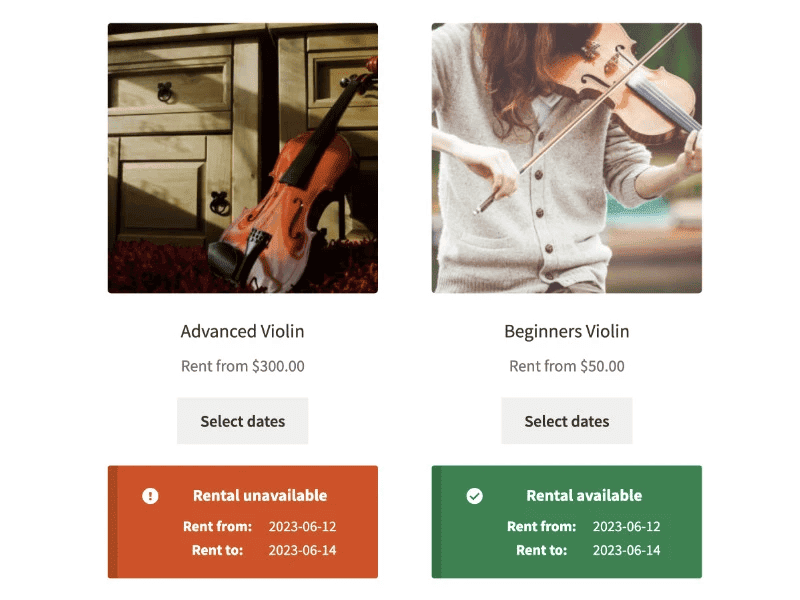Click the 2023-06-14 end date in the red notice
Viewport: 800px width, 600px height.
pyautogui.click(x=303, y=551)
